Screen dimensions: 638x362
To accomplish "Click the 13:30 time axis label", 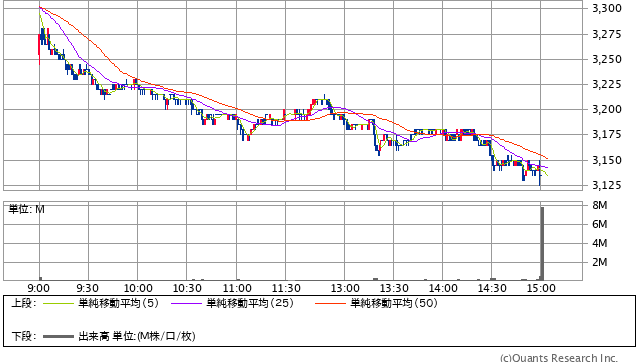I will 394,288.
